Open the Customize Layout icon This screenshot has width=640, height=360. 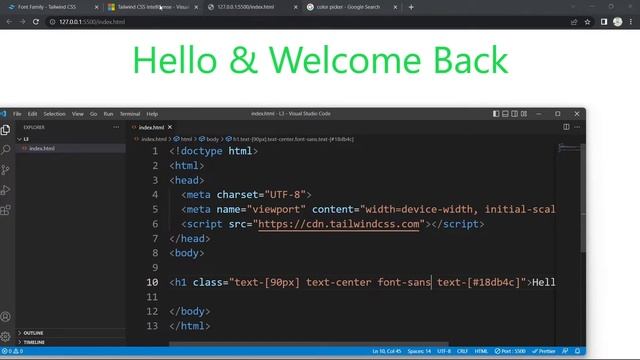(524, 114)
